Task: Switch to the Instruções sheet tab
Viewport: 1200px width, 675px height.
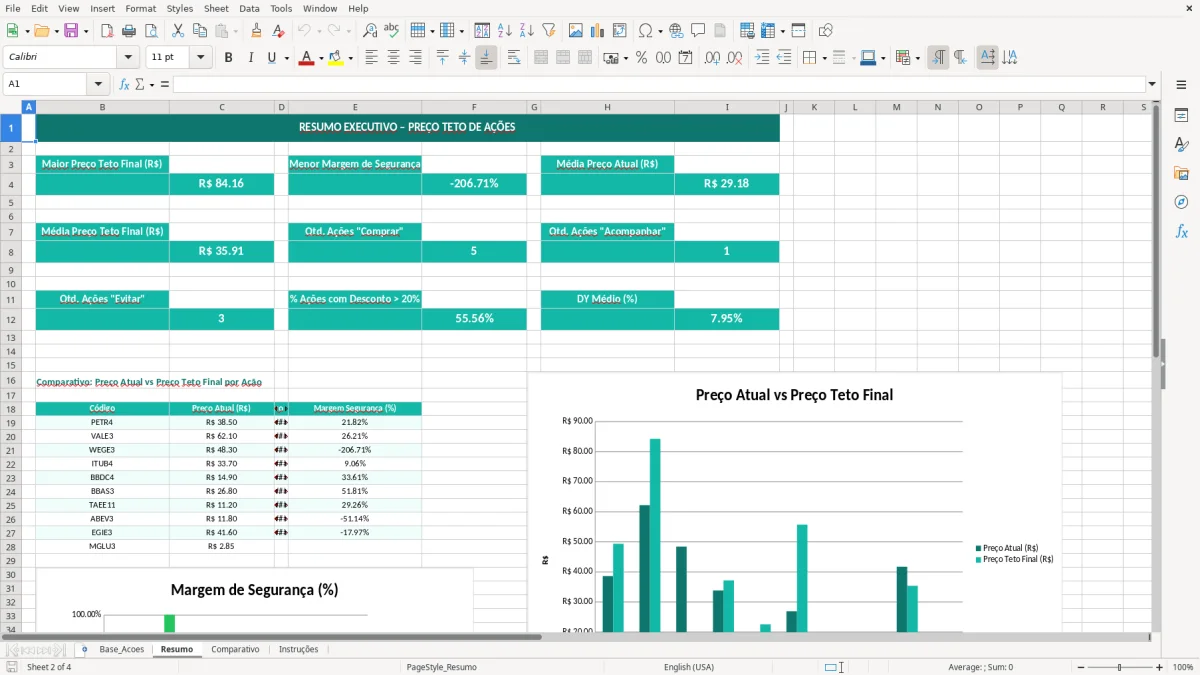Action: pos(298,649)
